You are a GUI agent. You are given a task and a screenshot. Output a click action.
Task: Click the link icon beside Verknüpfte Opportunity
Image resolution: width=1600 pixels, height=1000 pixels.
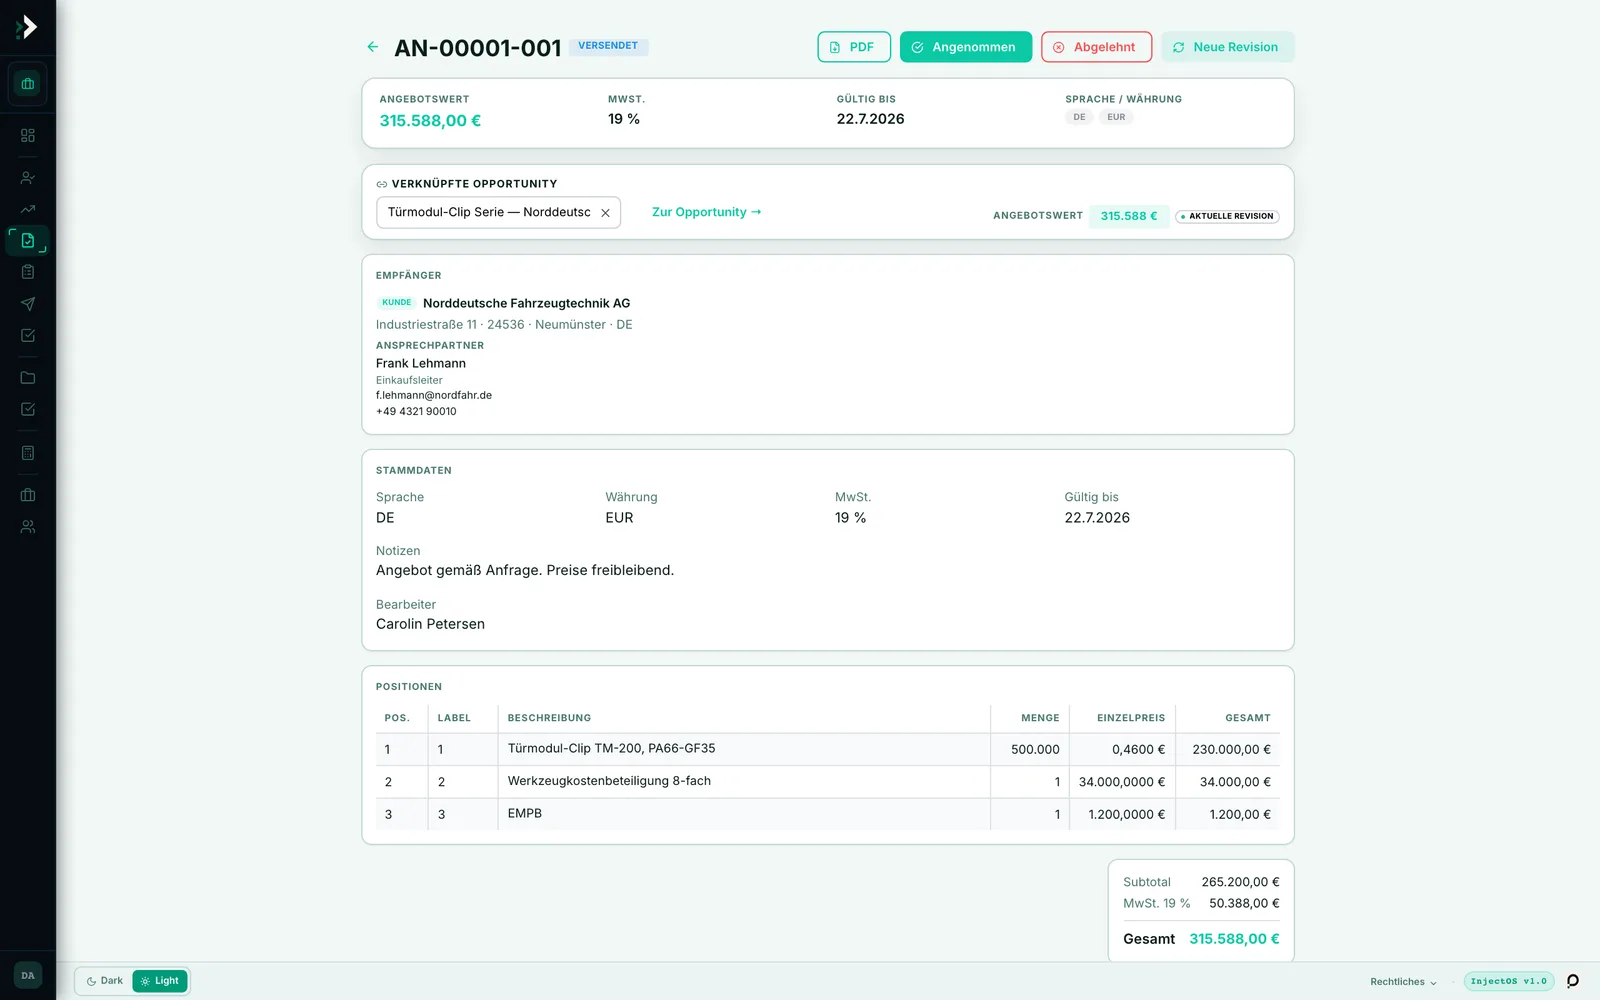tap(381, 184)
